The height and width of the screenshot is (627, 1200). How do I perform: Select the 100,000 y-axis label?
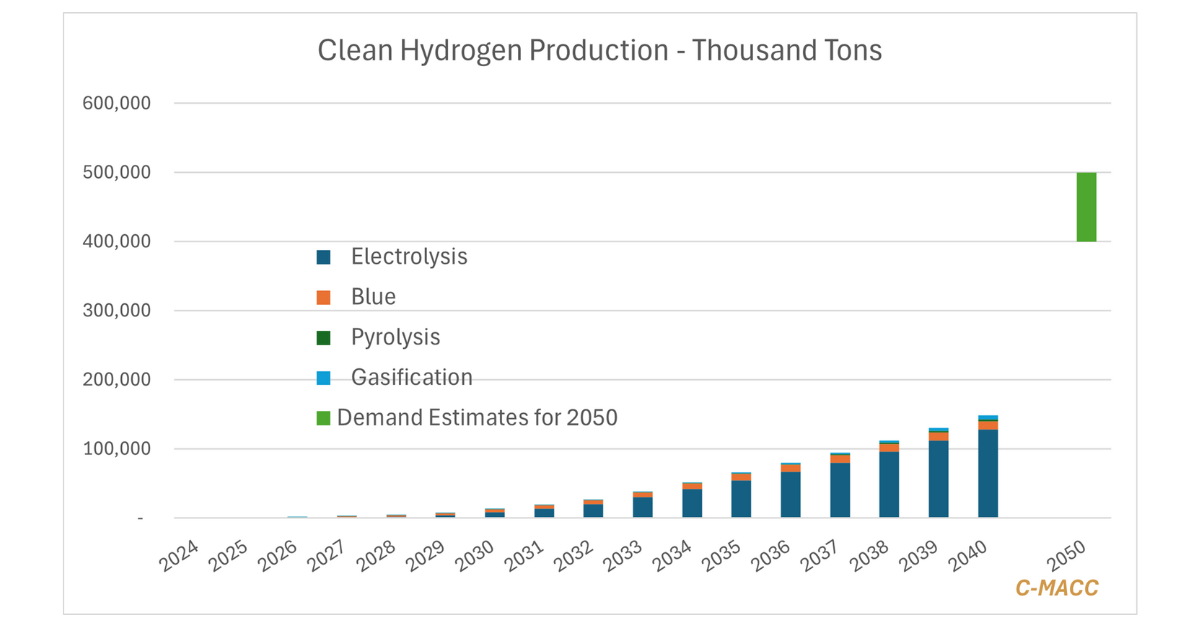point(118,449)
